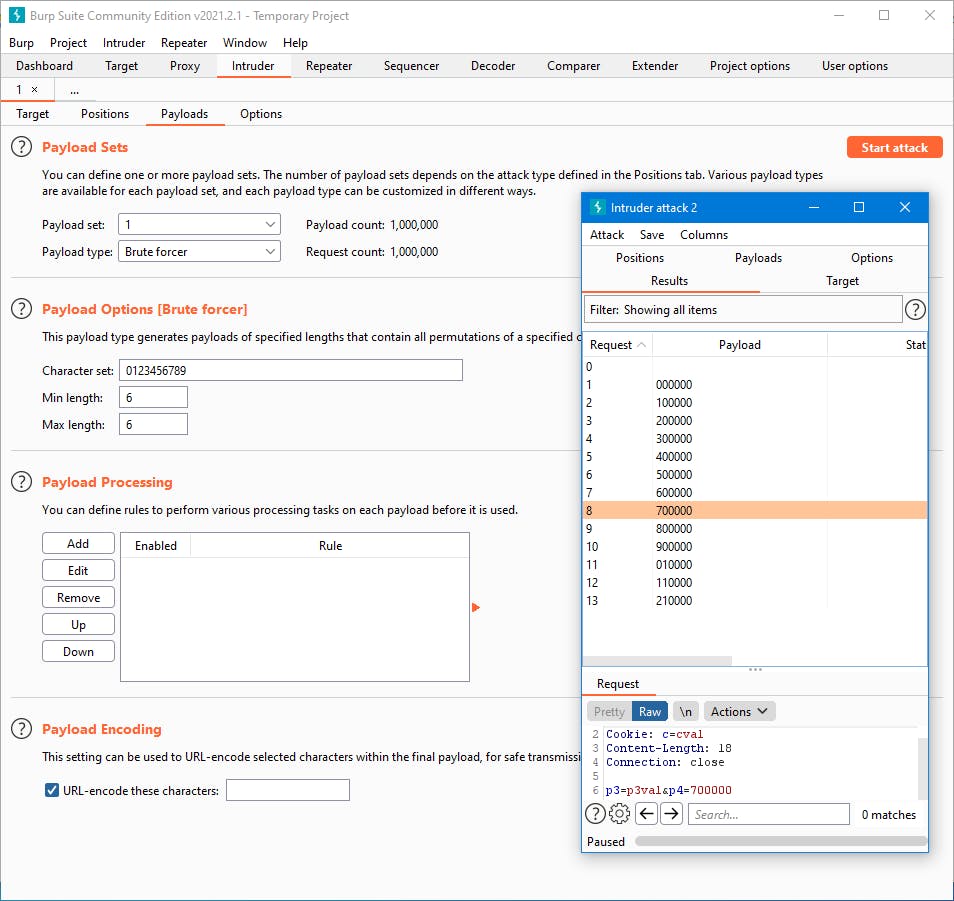Click the results filter help icon

tap(915, 310)
